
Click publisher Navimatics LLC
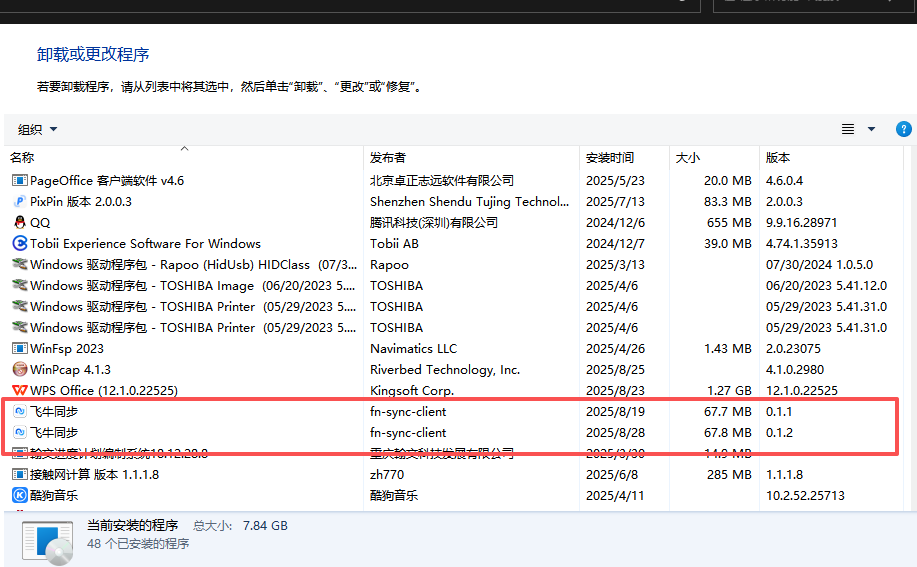pos(413,349)
